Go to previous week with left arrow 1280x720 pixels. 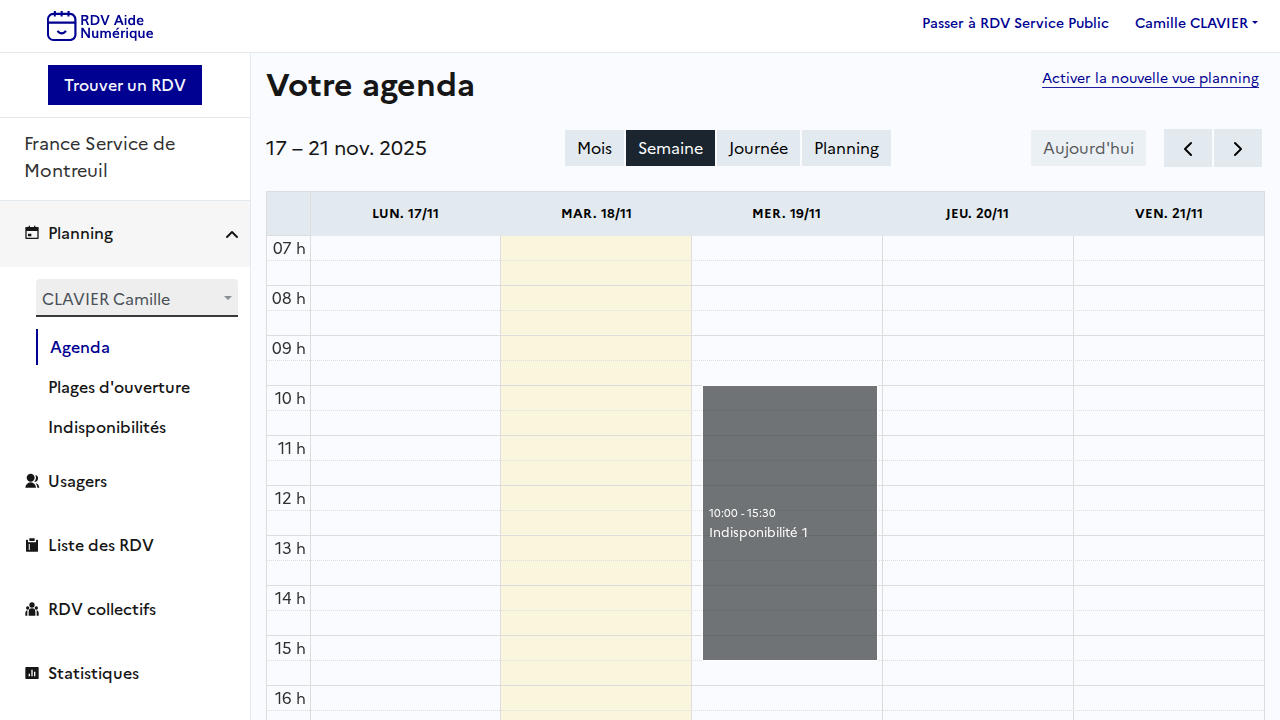(x=1188, y=148)
